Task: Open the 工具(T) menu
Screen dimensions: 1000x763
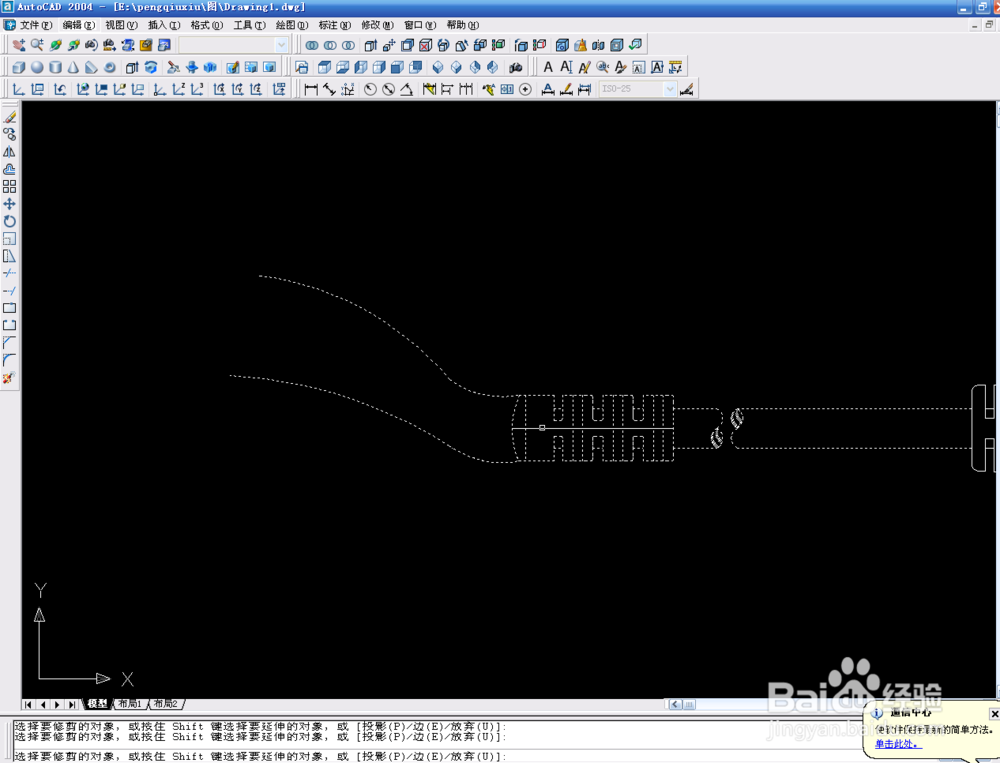Action: pyautogui.click(x=249, y=25)
